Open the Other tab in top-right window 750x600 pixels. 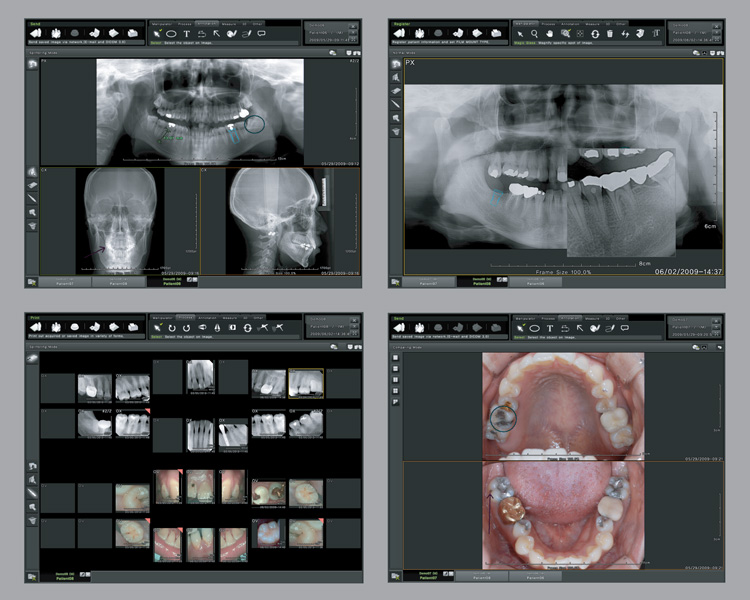click(621, 23)
